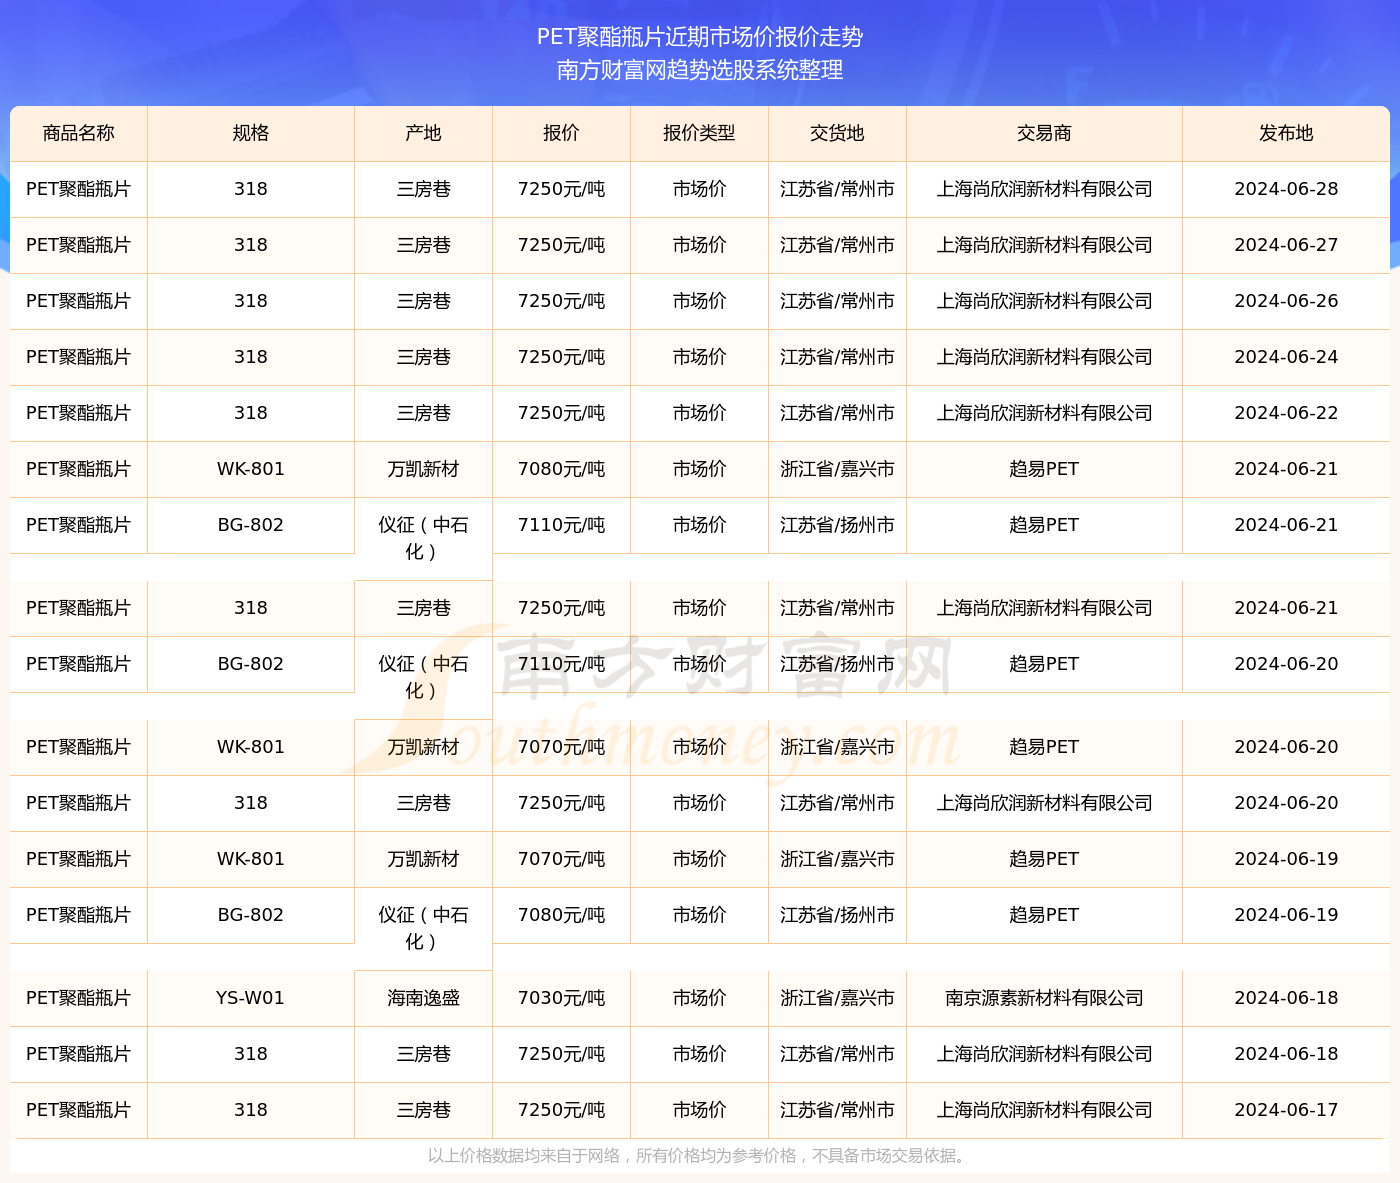
Task: Select the date 2024-06-22
Action: coord(1286,413)
